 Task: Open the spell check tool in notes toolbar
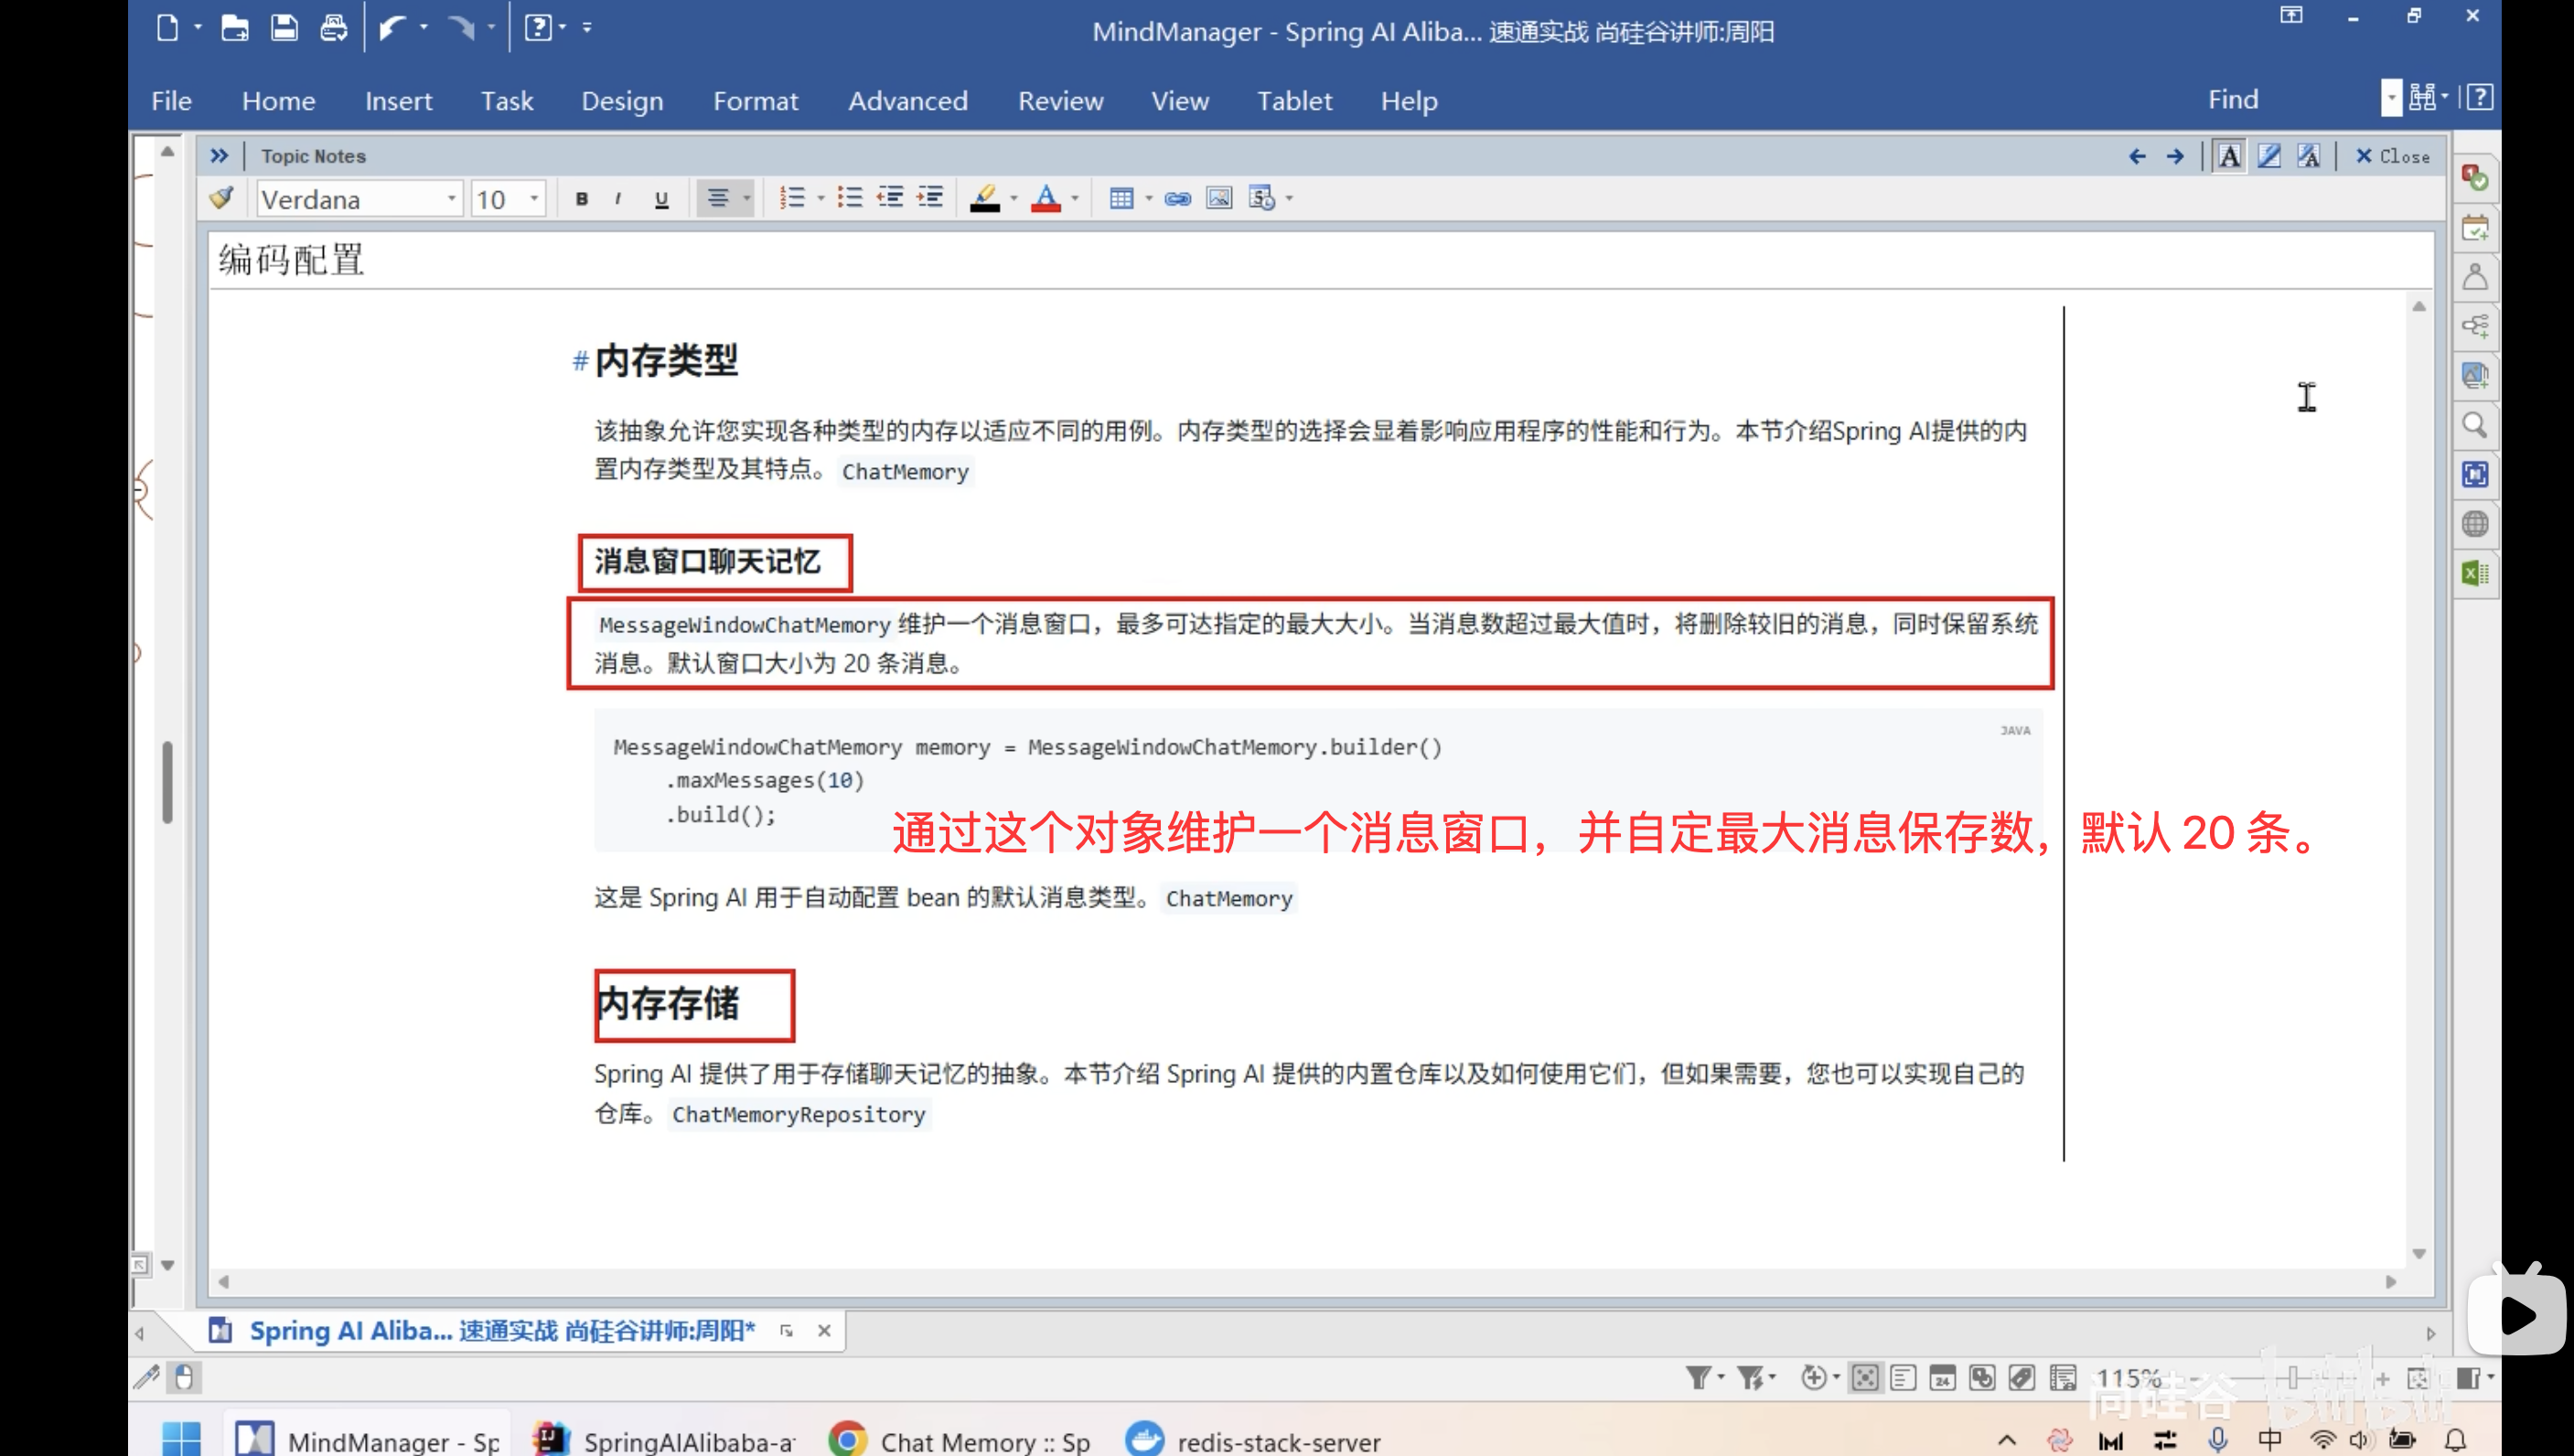tap(220, 197)
